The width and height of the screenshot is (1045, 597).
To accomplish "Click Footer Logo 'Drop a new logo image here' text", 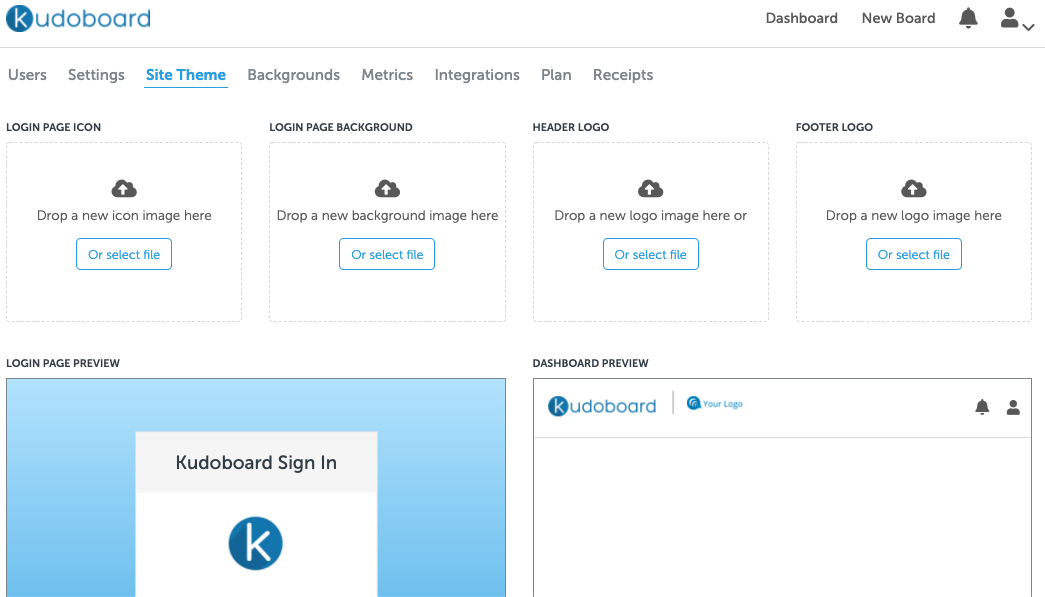I will (914, 215).
